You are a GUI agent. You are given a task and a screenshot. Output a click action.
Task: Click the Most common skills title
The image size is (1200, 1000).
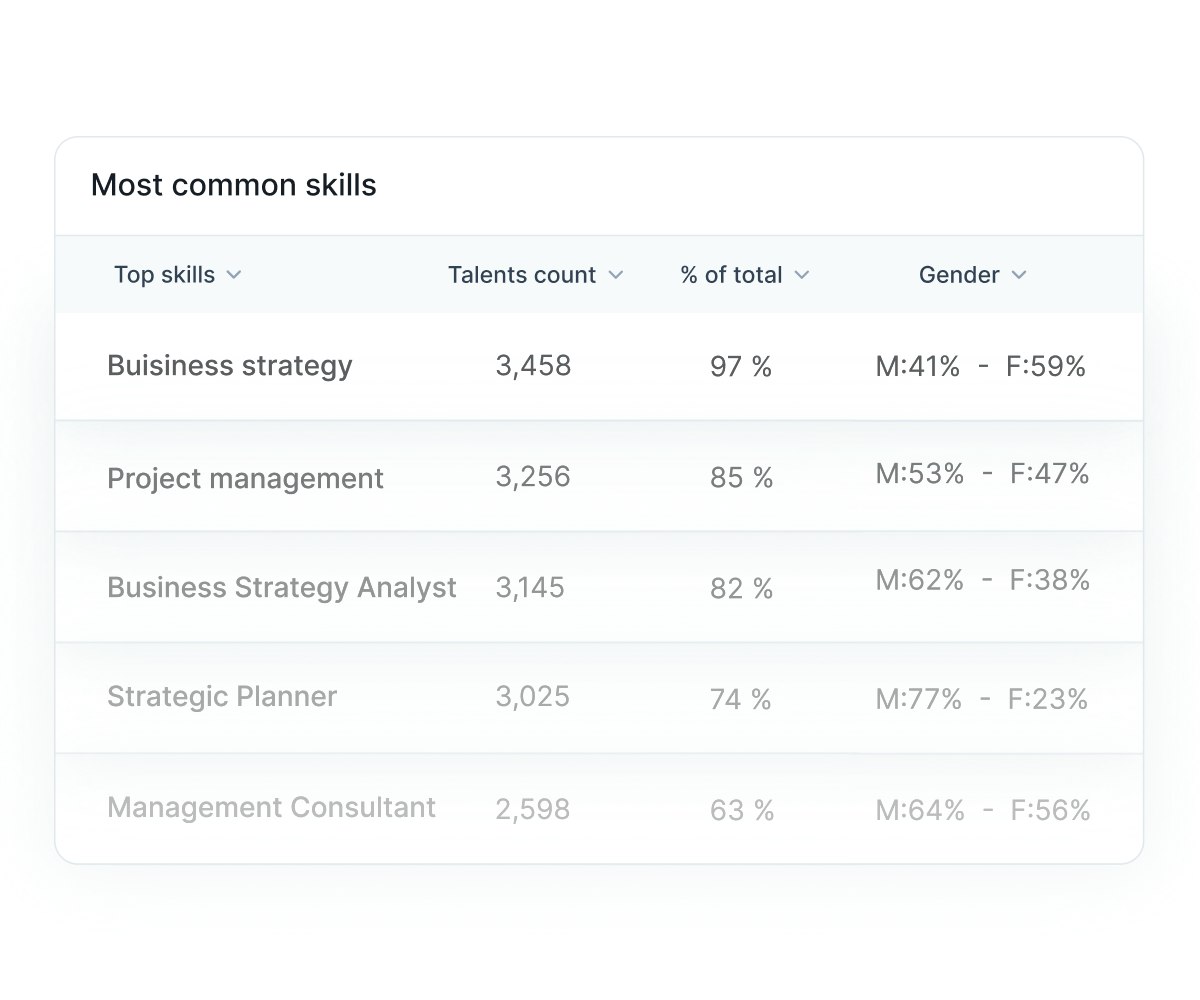pos(234,185)
